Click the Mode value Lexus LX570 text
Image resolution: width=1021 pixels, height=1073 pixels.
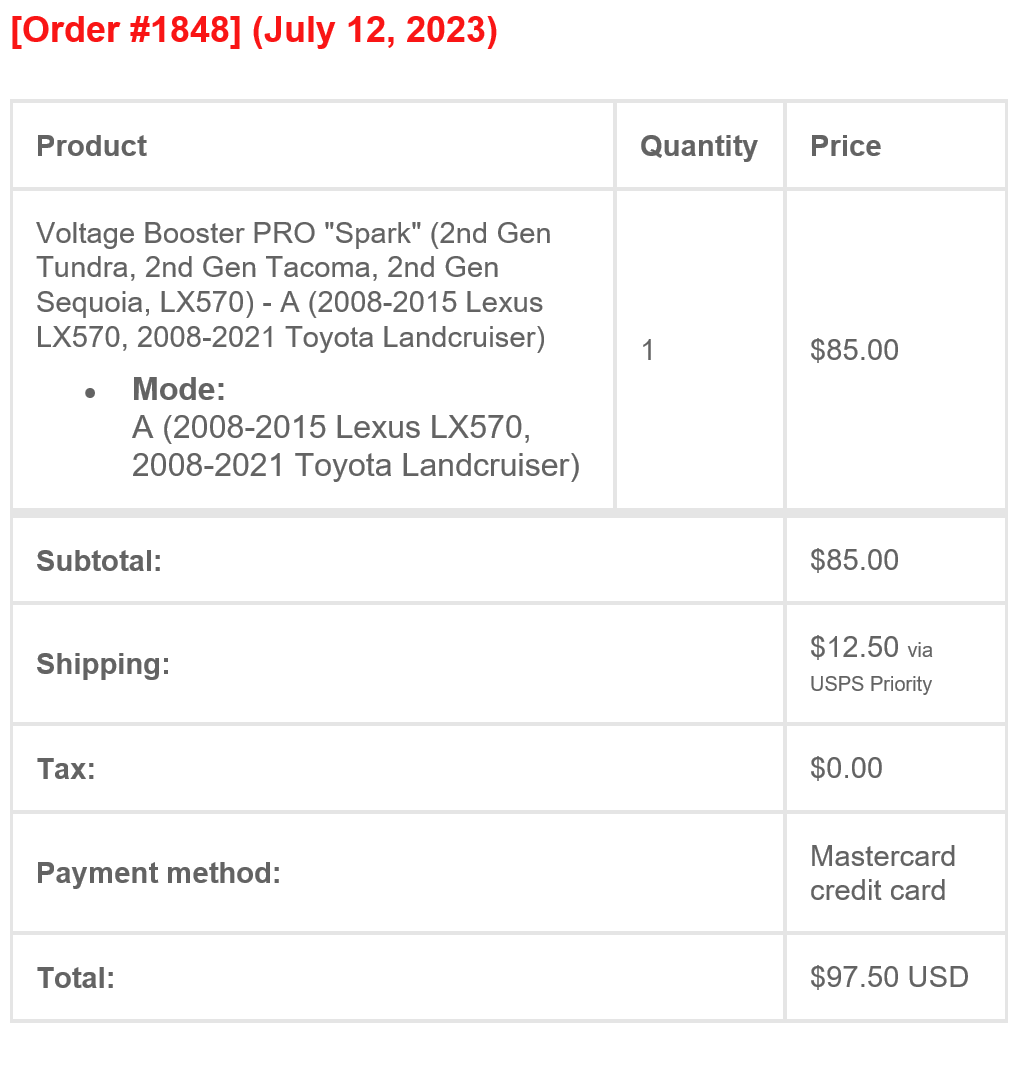[x=356, y=446]
